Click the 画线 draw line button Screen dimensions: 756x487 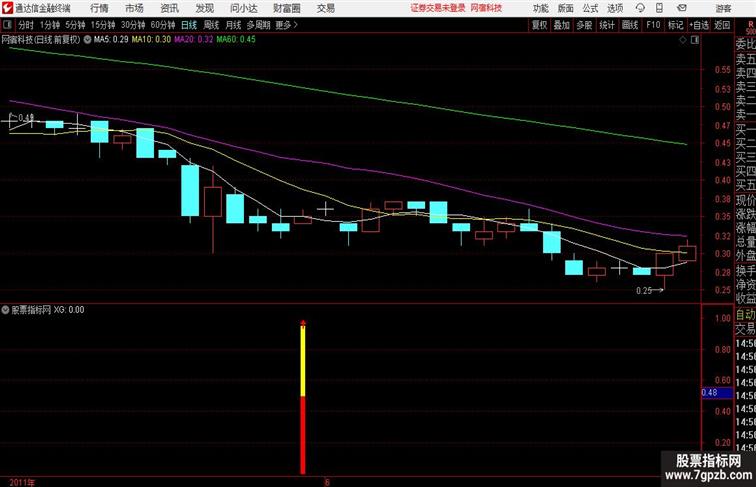click(630, 25)
